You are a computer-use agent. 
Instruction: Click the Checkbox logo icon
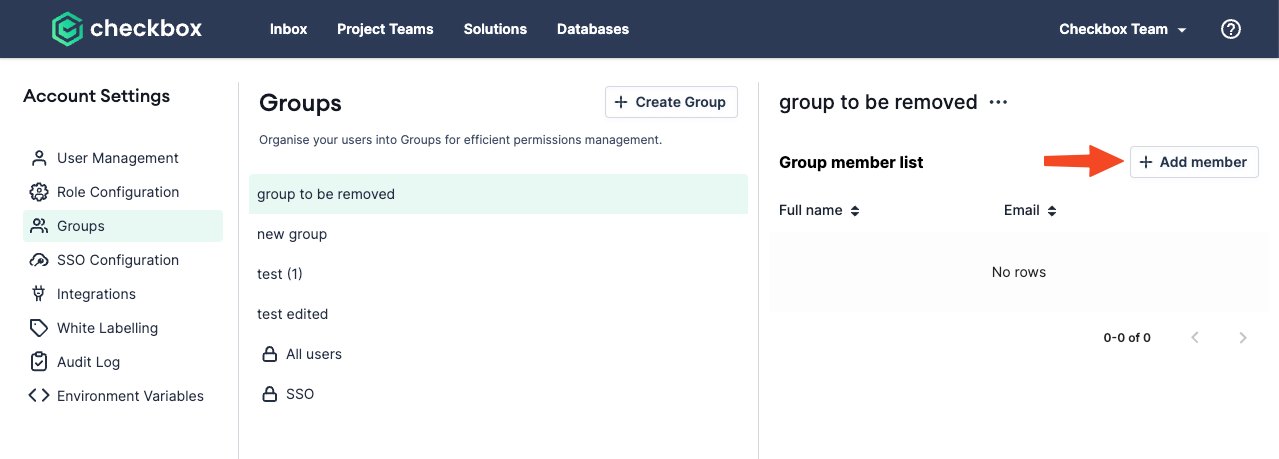pyautogui.click(x=67, y=29)
